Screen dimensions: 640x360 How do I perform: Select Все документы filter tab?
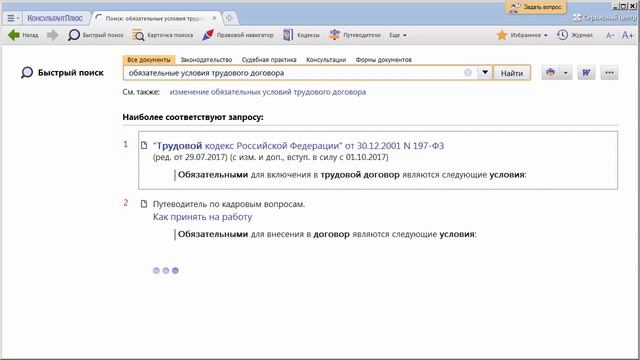point(149,60)
